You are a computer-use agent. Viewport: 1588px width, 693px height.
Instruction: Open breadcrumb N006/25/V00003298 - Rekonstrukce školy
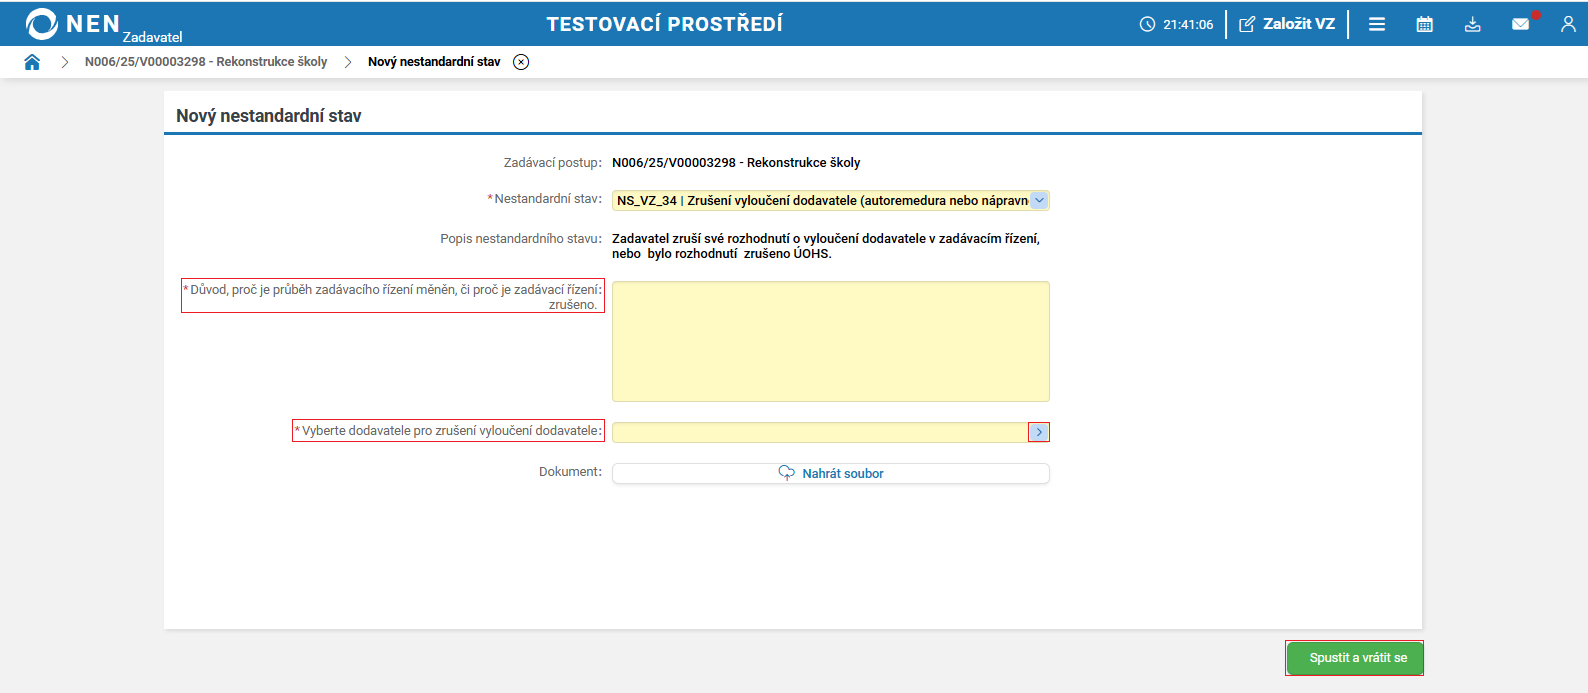coord(206,62)
